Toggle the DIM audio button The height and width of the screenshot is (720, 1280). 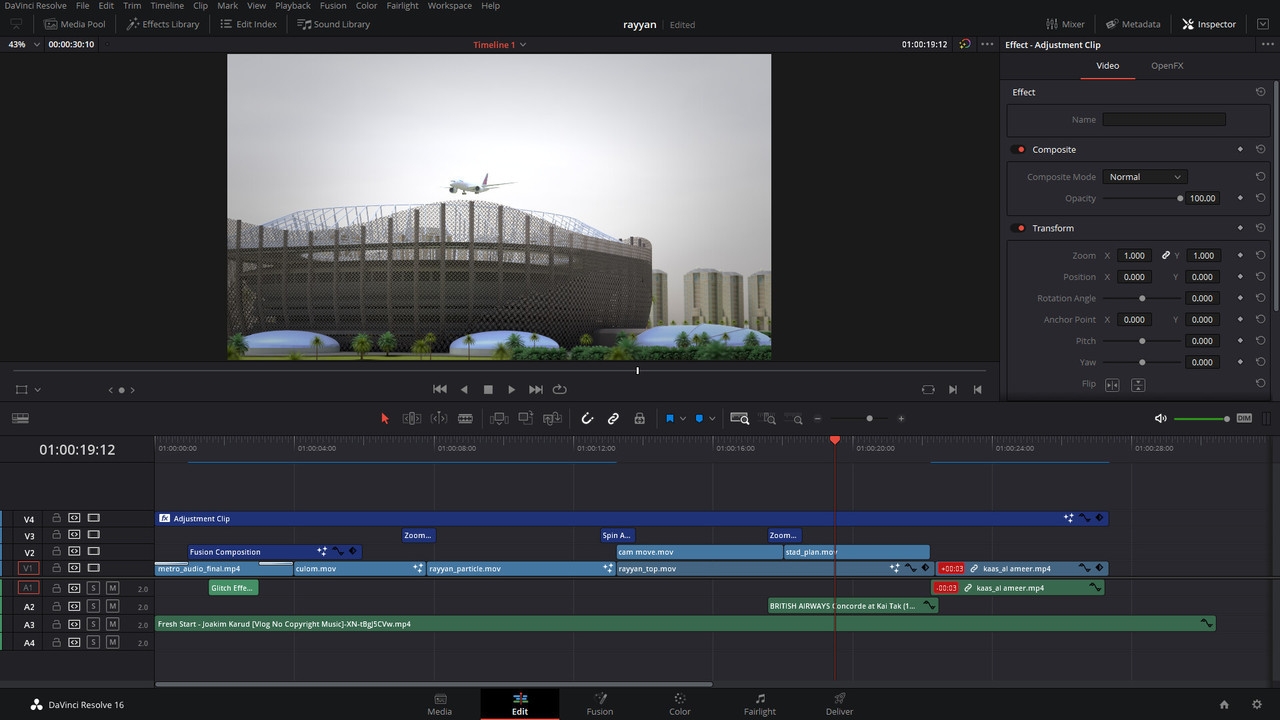[1244, 419]
